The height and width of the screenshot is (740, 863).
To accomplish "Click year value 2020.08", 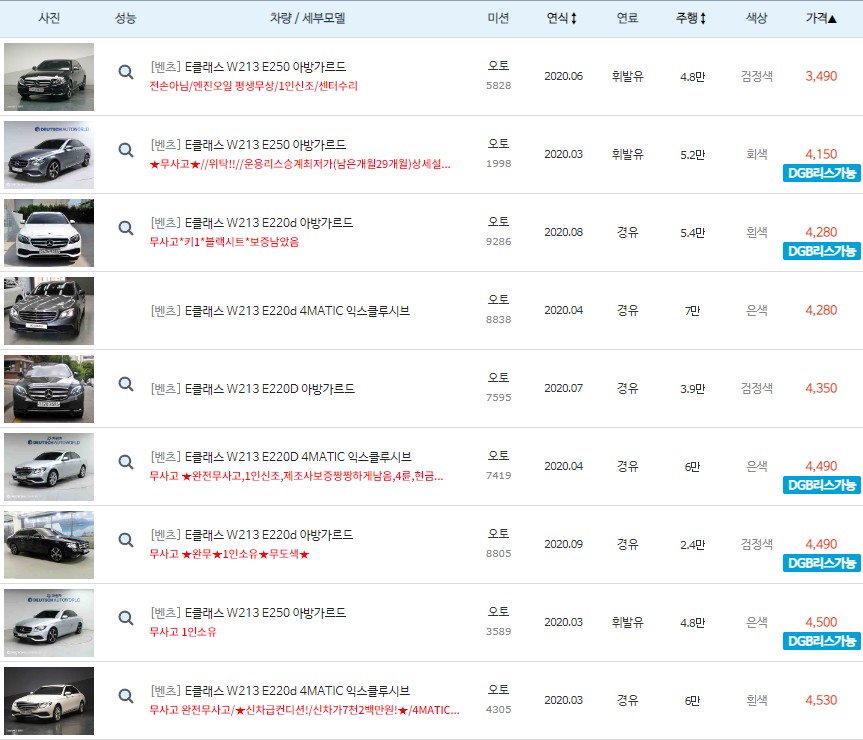I will tap(563, 232).
